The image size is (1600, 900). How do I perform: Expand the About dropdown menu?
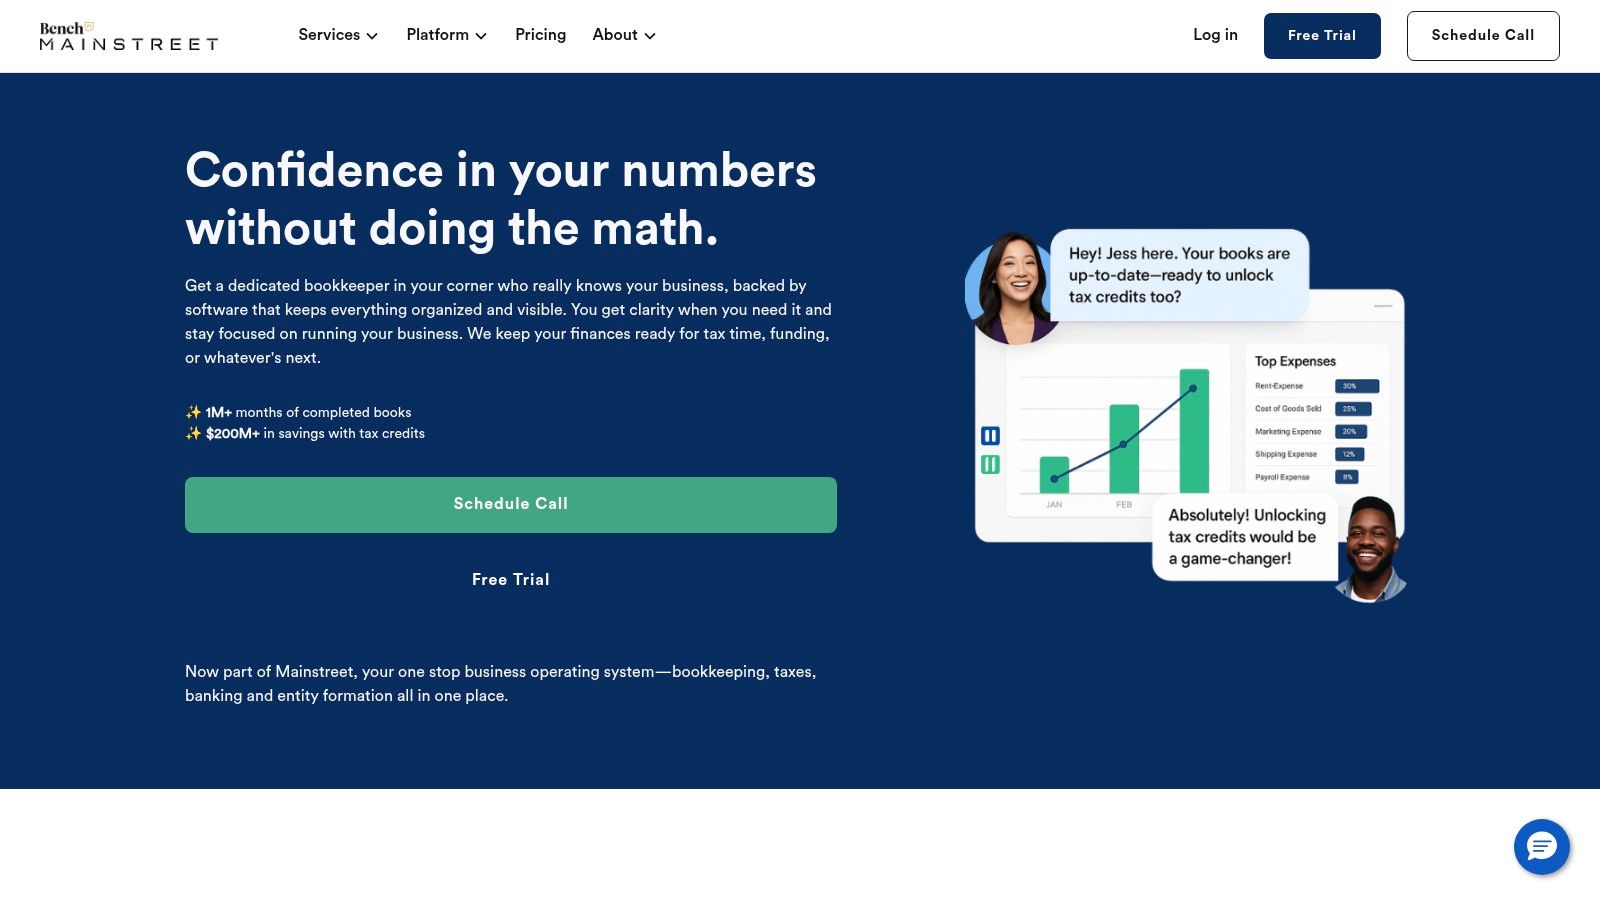624,35
